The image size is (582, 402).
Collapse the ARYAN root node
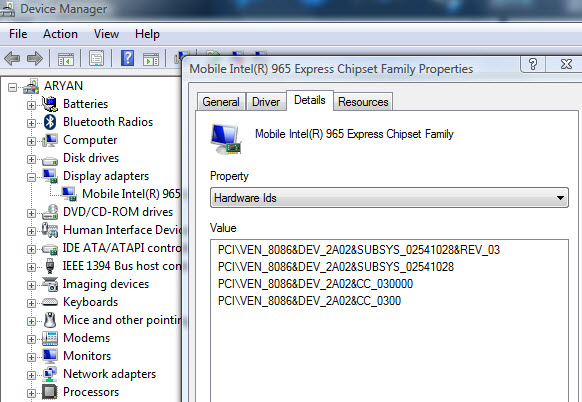(12, 88)
